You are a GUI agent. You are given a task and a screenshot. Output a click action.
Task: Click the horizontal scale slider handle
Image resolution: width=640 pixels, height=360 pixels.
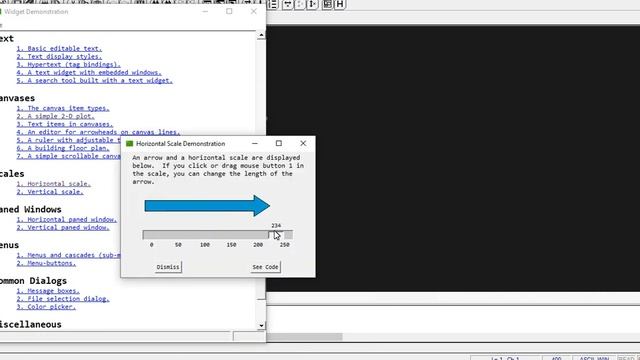(x=276, y=235)
